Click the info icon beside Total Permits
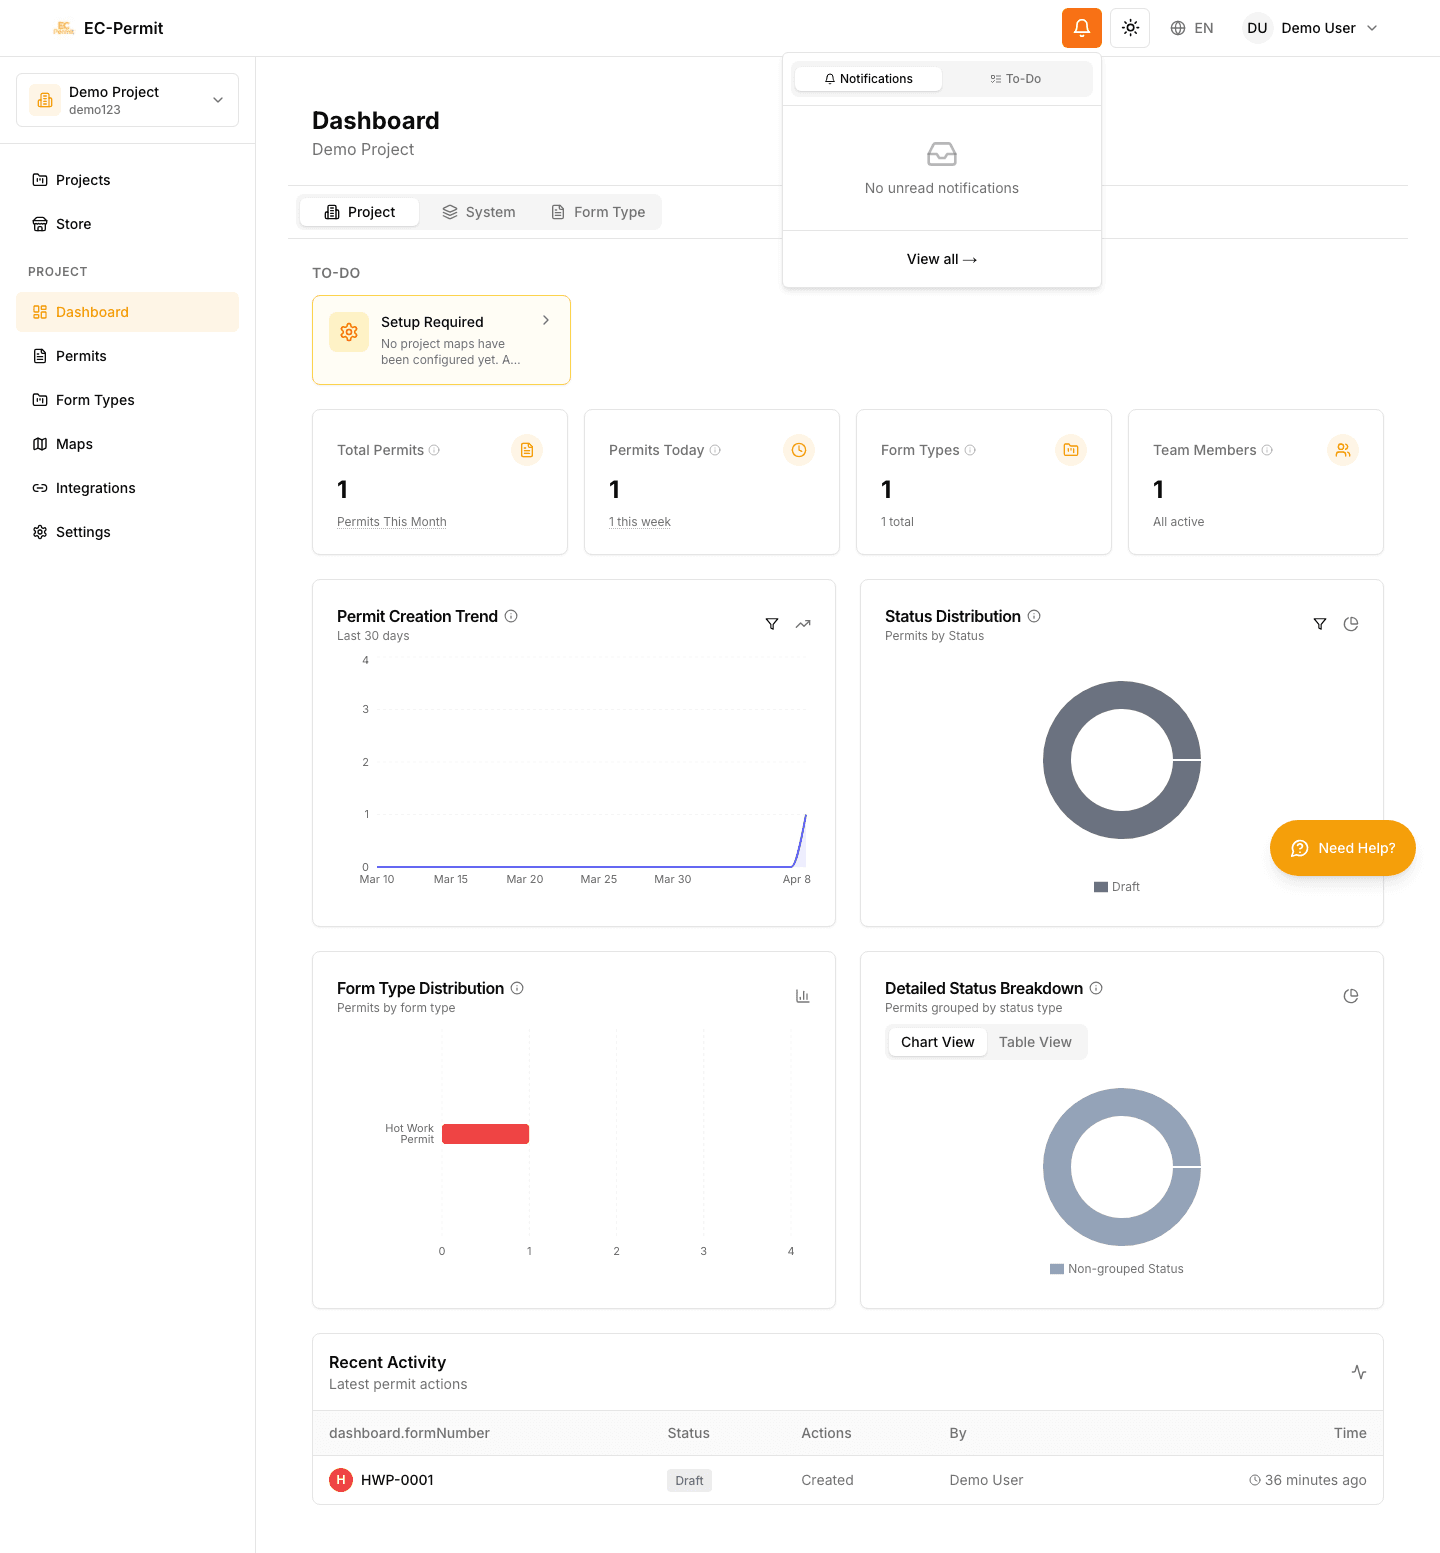The width and height of the screenshot is (1440, 1553). click(x=434, y=450)
